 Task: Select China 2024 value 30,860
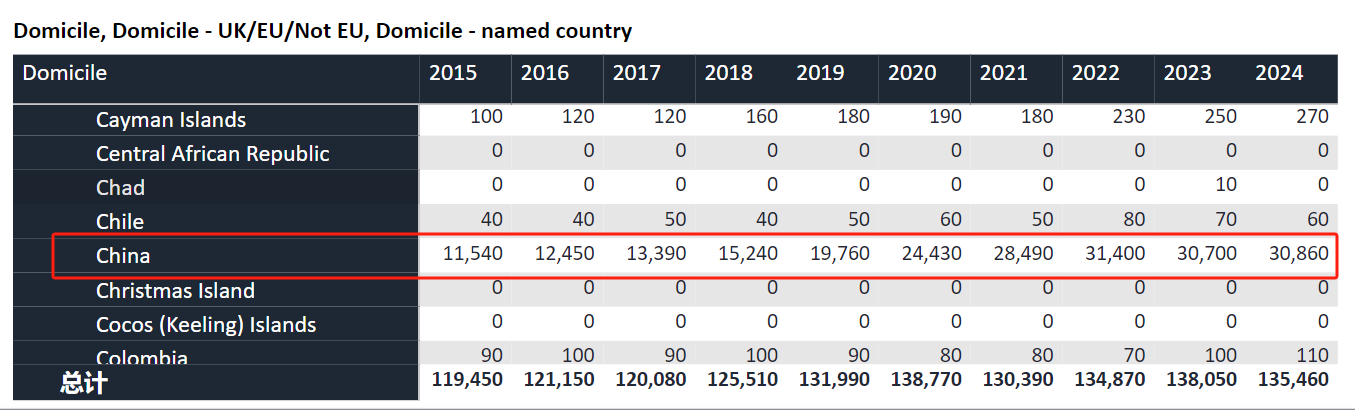(x=1299, y=254)
